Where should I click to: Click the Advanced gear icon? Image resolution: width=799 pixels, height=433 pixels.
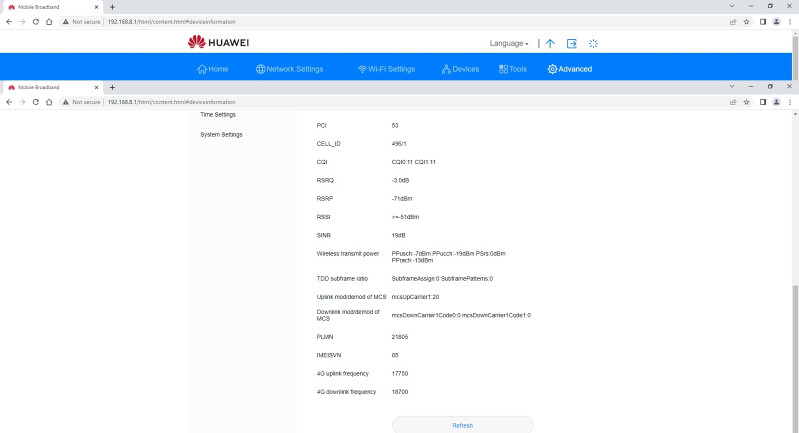point(552,69)
